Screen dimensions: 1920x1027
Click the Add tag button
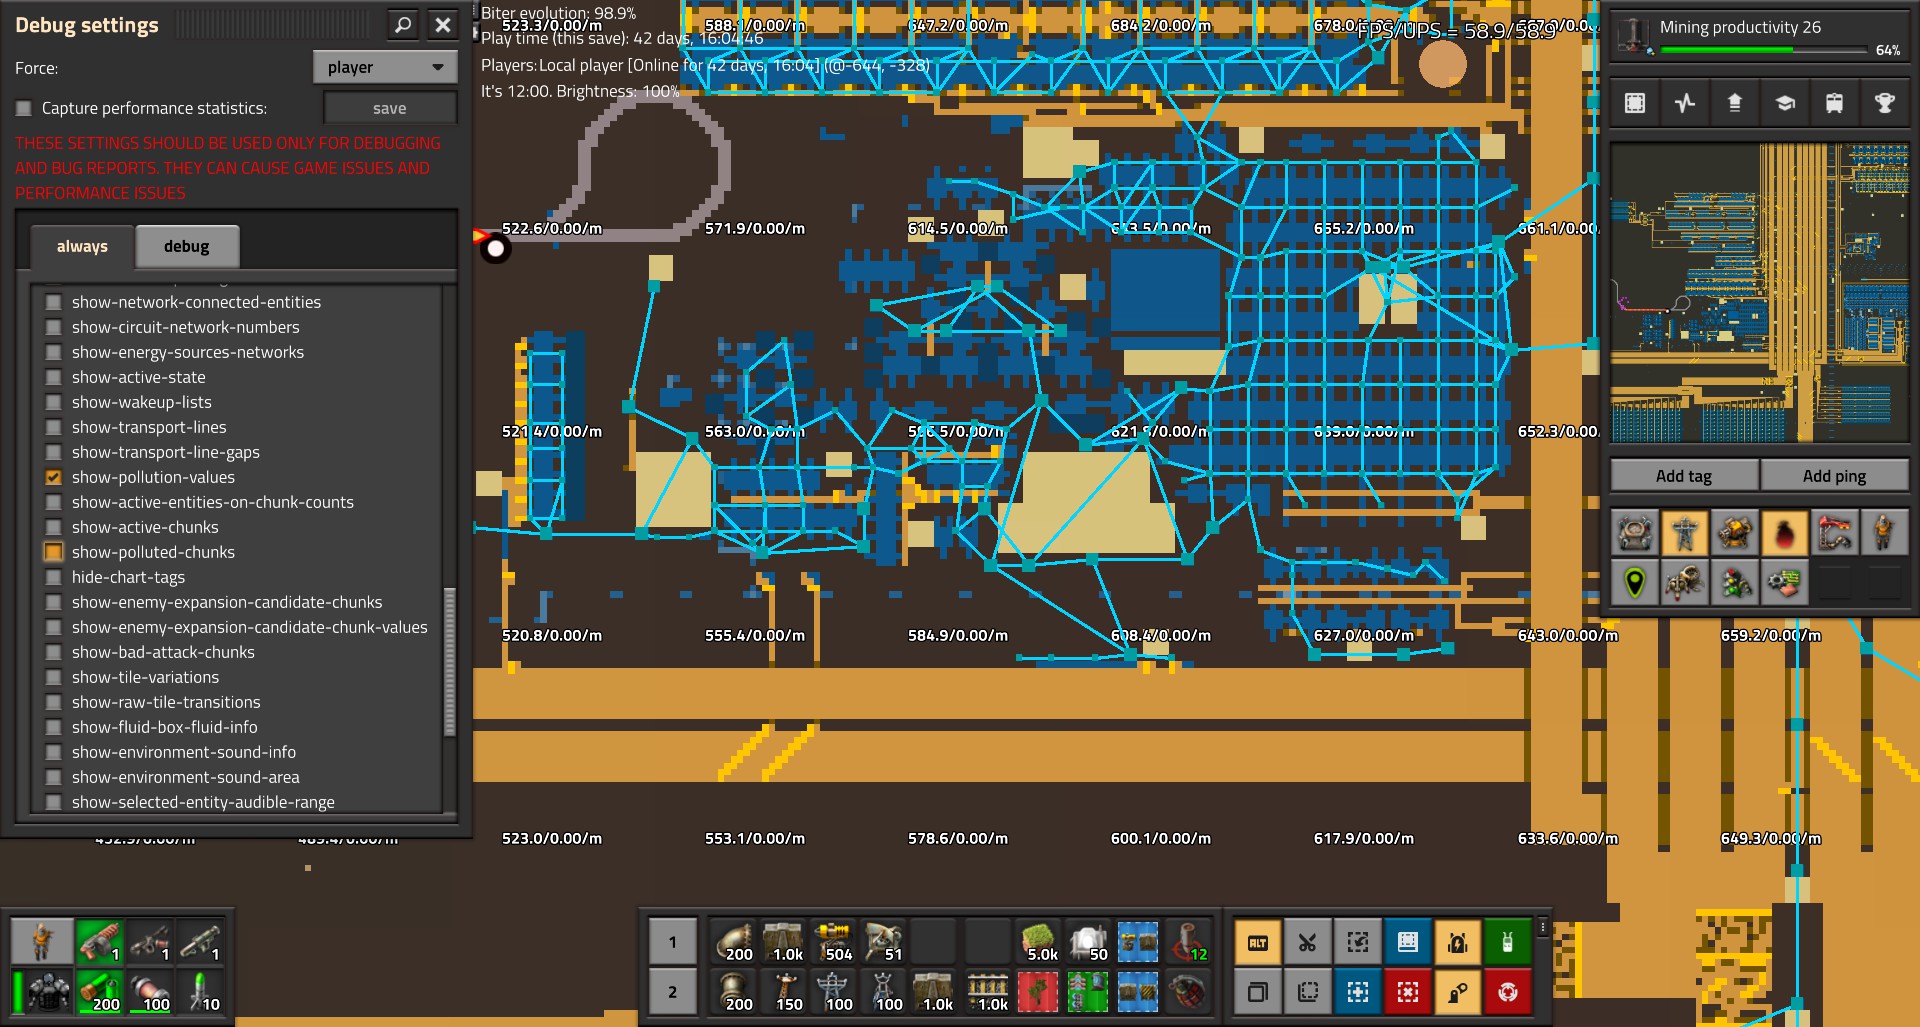point(1684,476)
